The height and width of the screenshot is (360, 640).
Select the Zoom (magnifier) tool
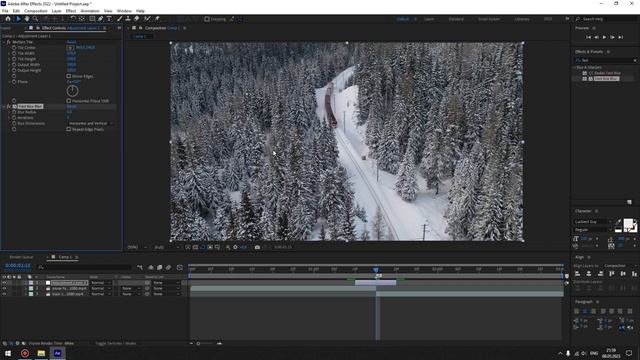pos(36,19)
